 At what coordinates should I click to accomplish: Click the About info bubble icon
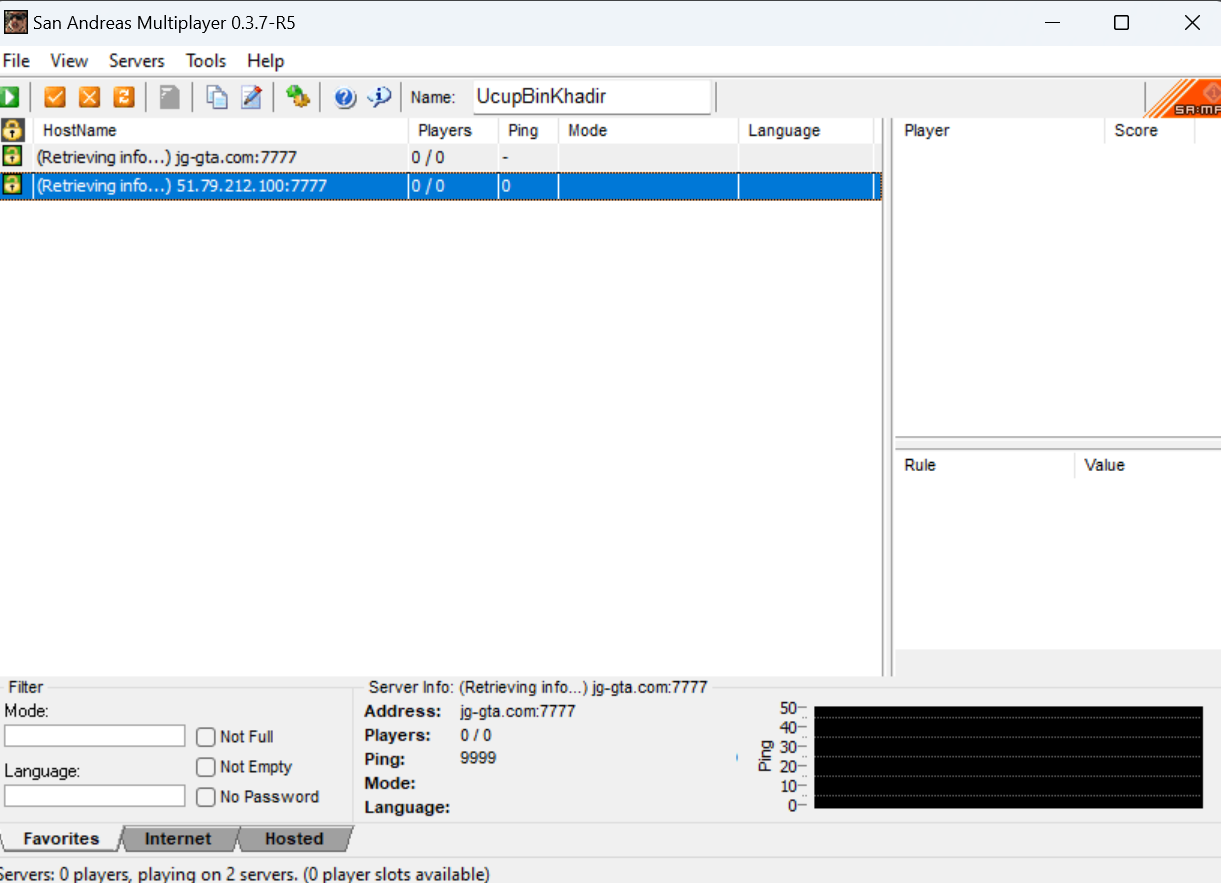(x=380, y=97)
